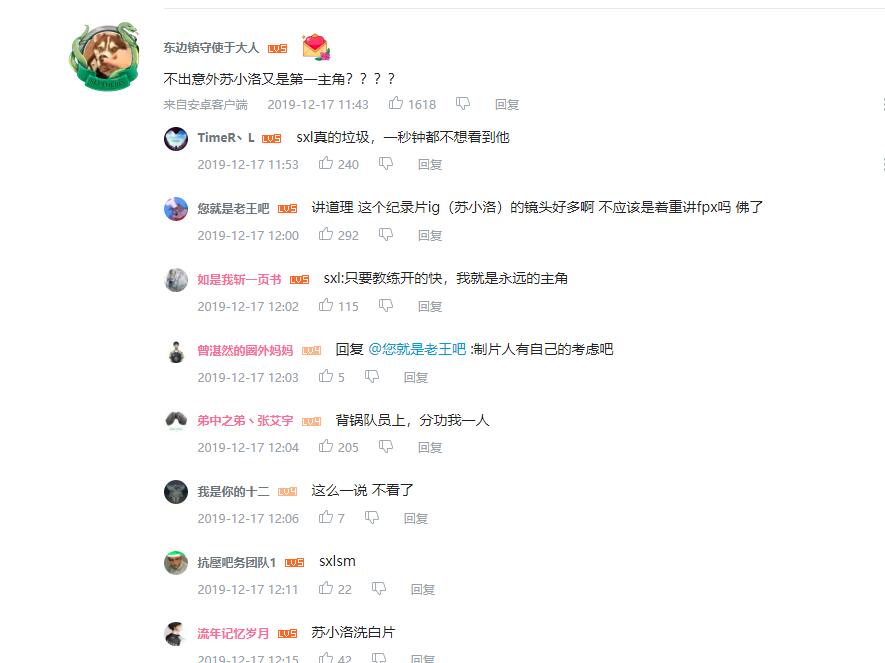Like the sxlsm reply by 抗压吧务团队1
885x663 pixels.
[x=326, y=589]
